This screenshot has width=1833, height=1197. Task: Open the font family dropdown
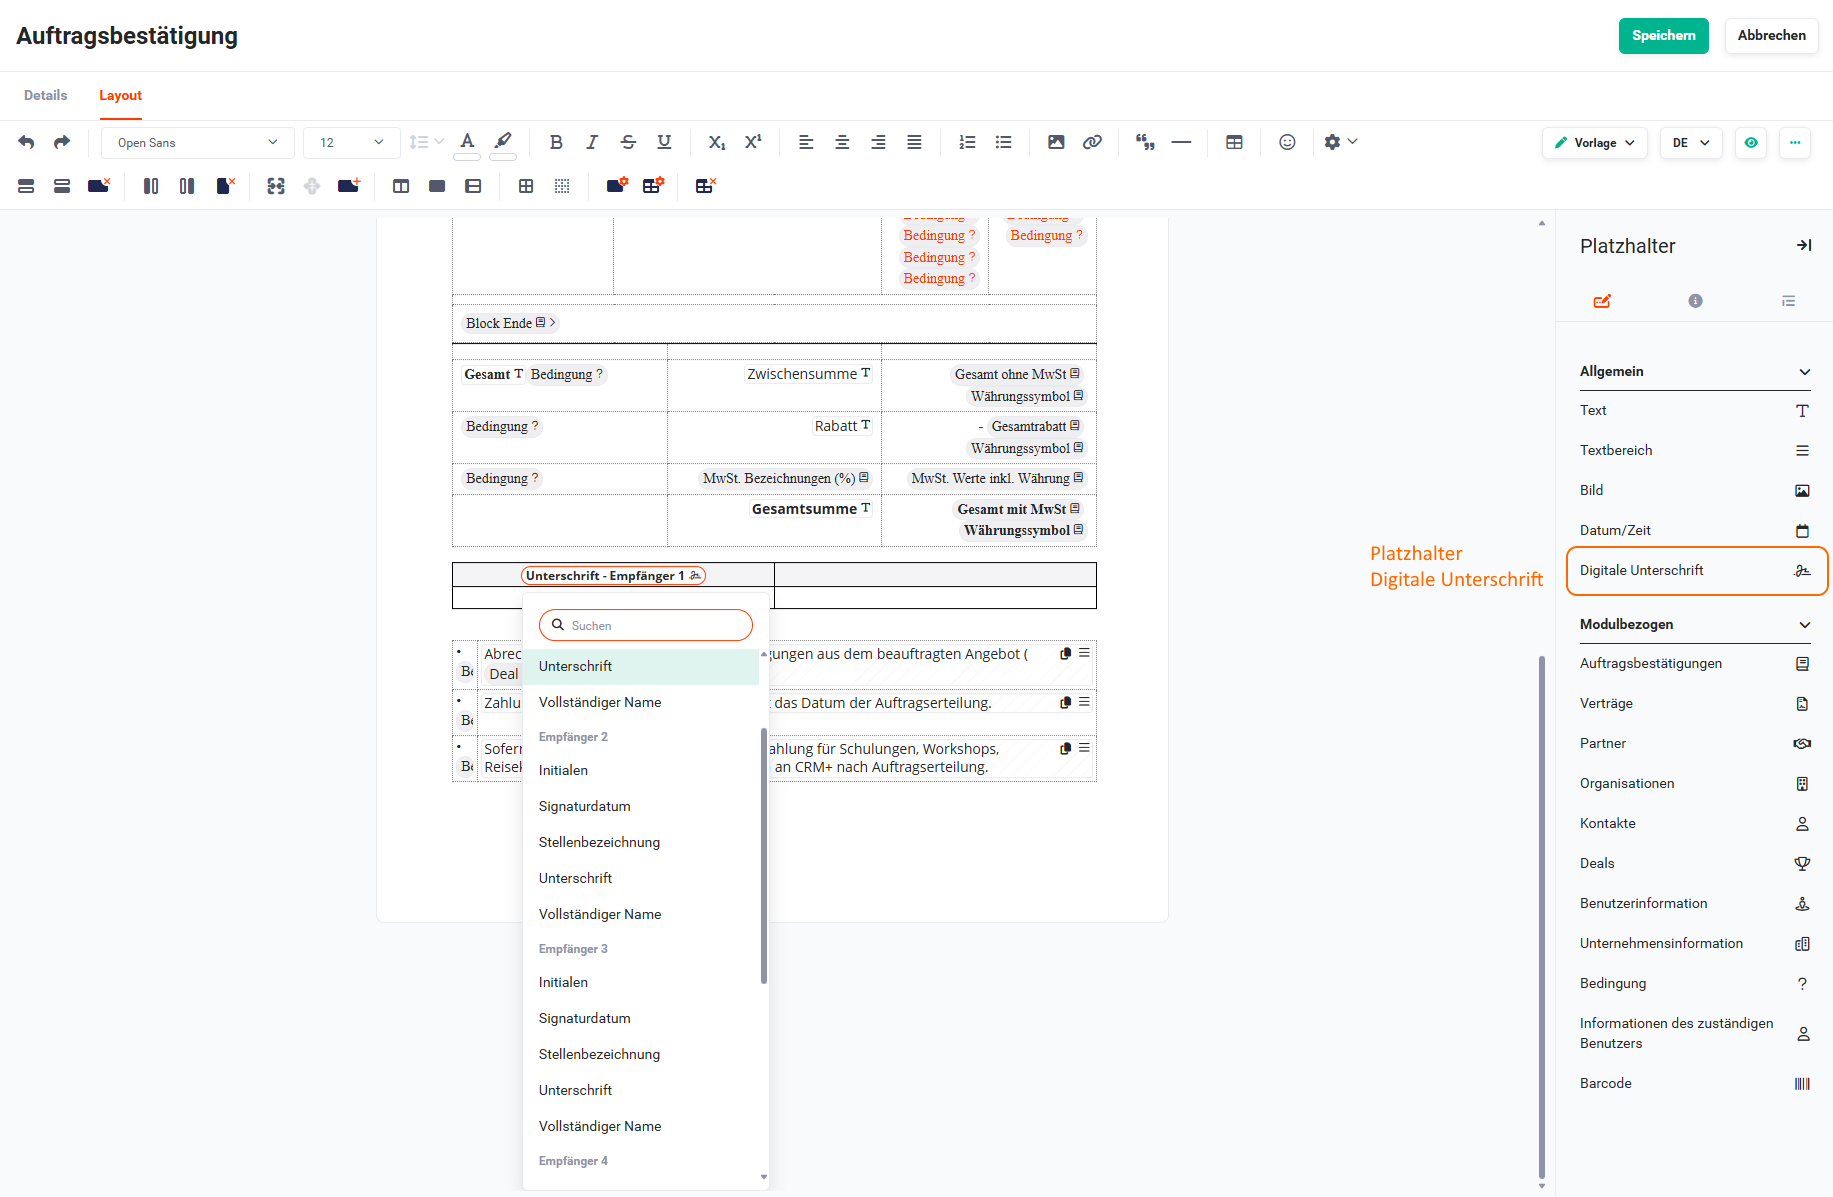pos(197,143)
